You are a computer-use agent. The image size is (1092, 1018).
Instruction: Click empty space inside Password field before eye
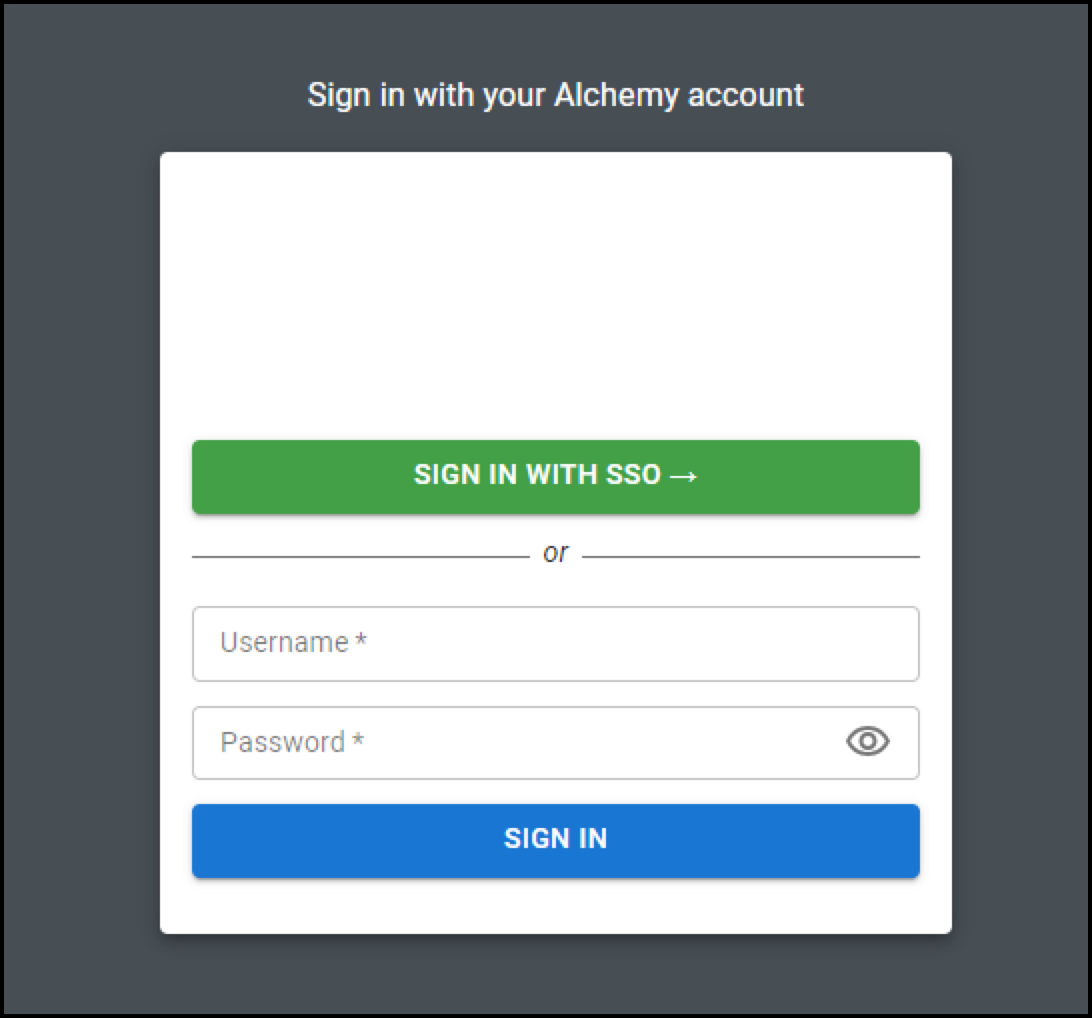click(600, 742)
